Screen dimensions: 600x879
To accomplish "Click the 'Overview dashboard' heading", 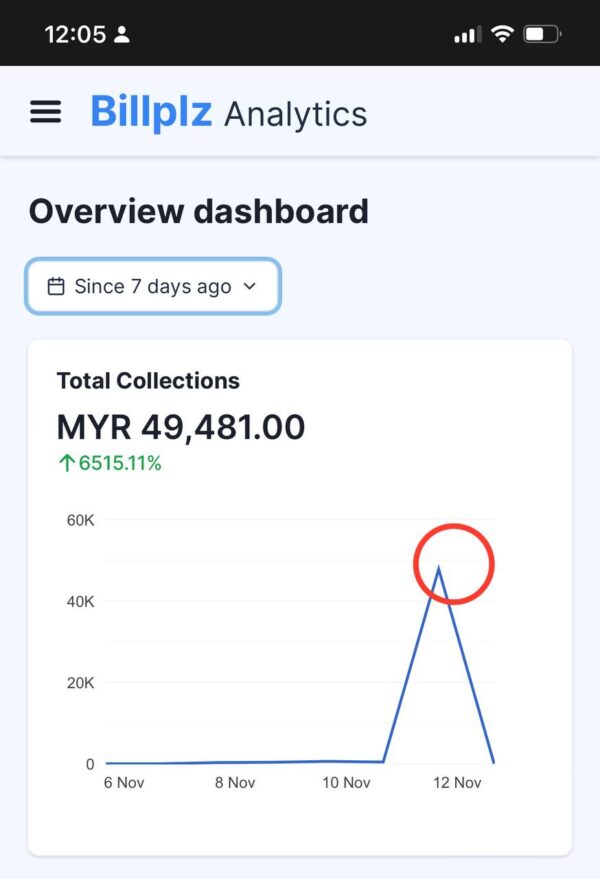I will coord(199,211).
